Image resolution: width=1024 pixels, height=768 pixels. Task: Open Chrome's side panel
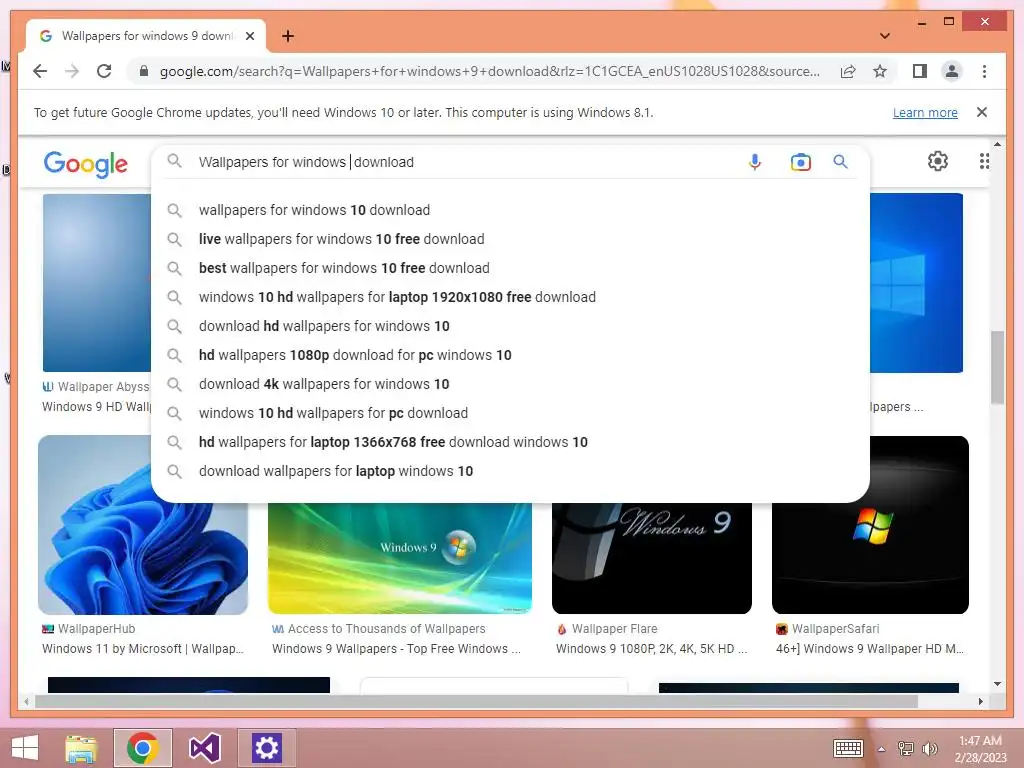(x=920, y=71)
